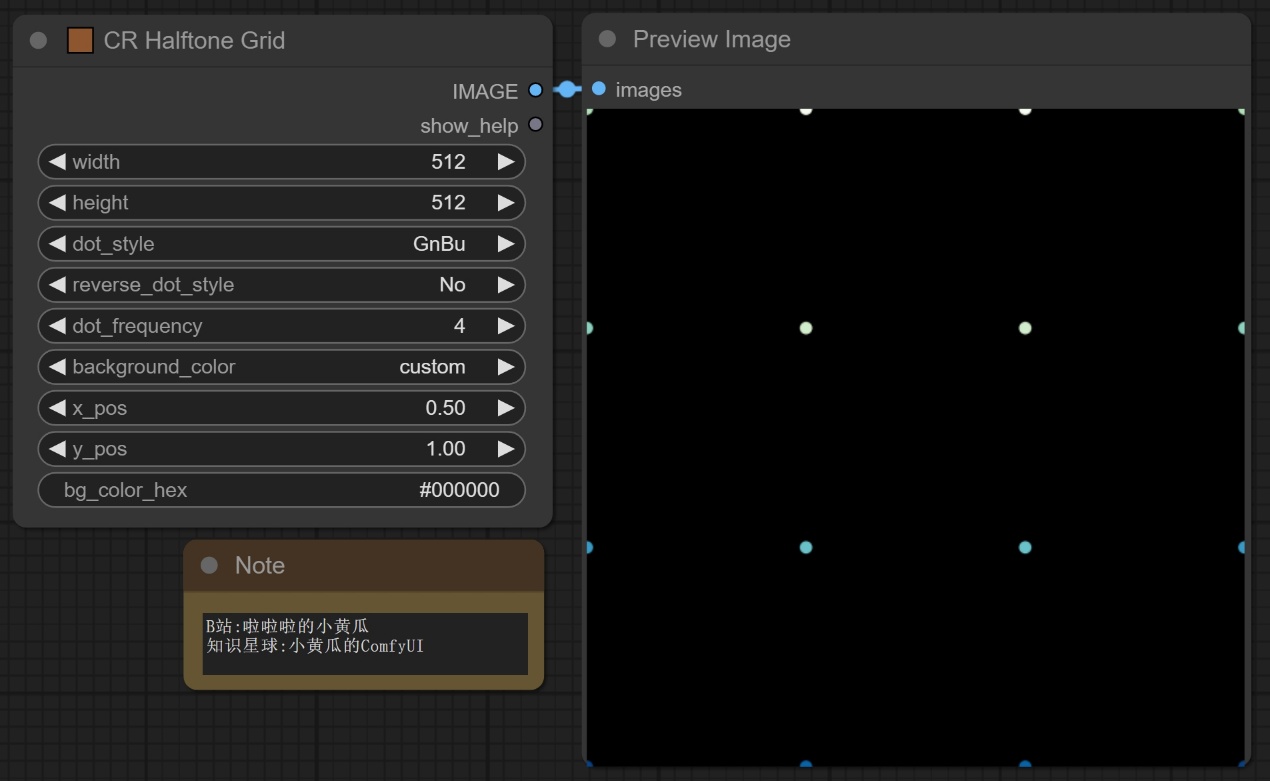Increase height using the right arrow

[506, 203]
